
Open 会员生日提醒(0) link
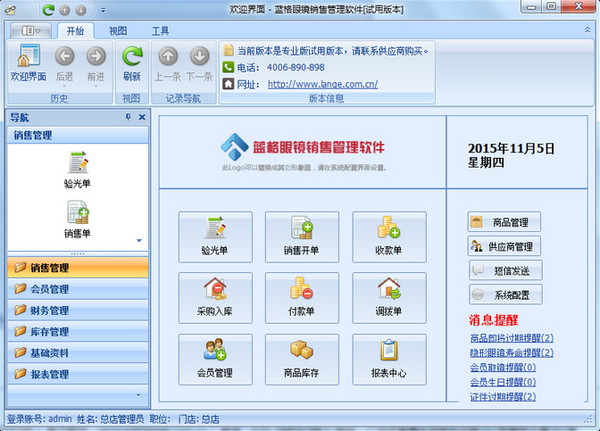coord(503,382)
